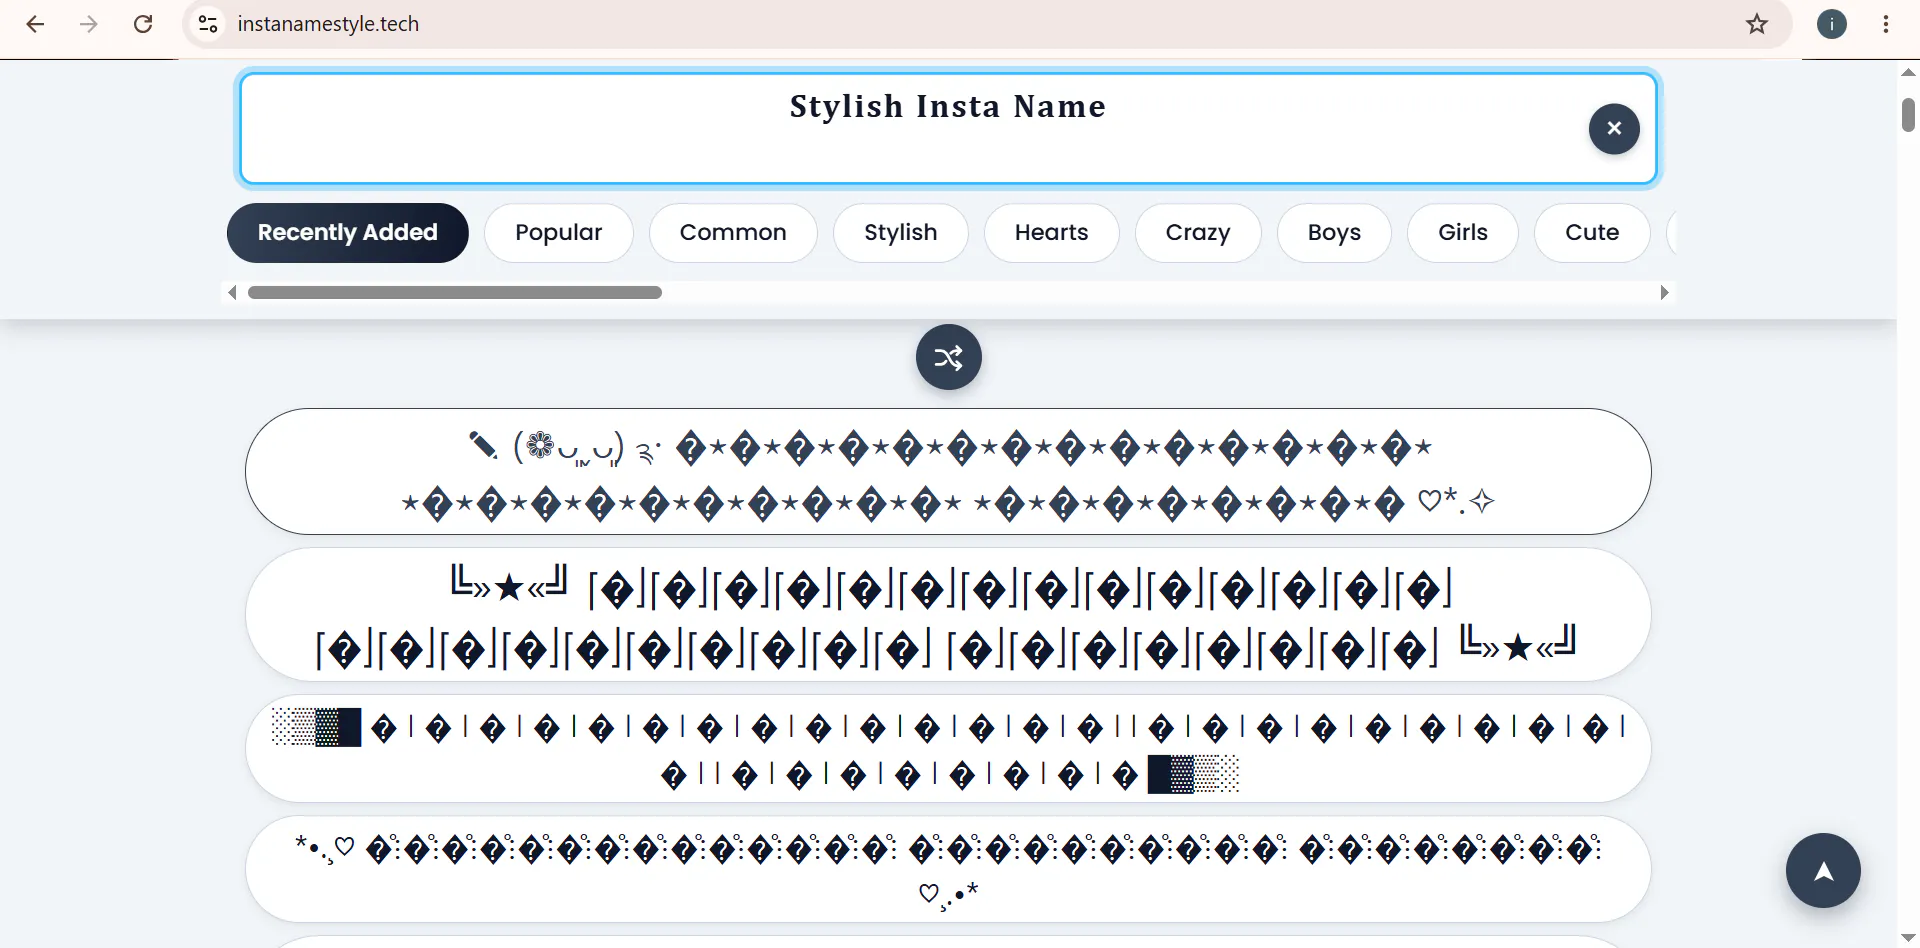Click the address bar URL instanamestyle.tech

click(x=328, y=24)
